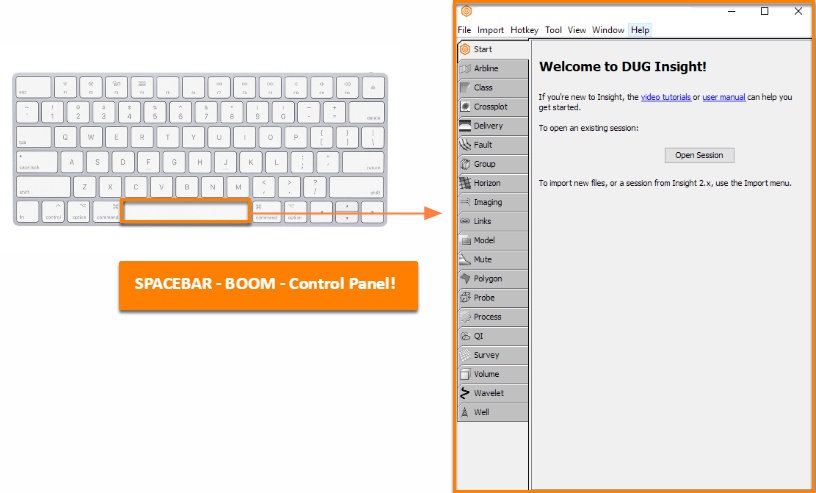This screenshot has width=816, height=493.
Task: Switch to the Imaging tab
Action: coord(493,202)
